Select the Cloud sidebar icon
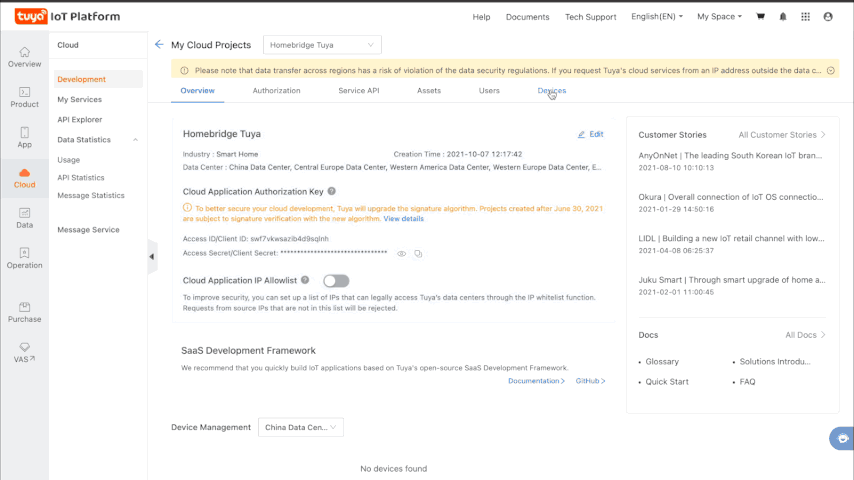Screen dimensions: 854x480 tap(25, 178)
